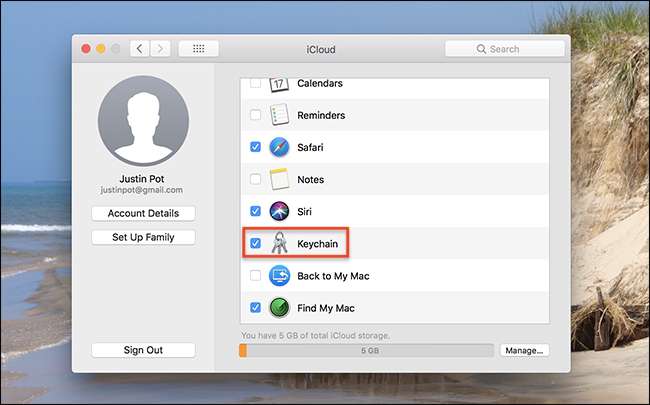Click the Keychain keys icon

(279, 243)
